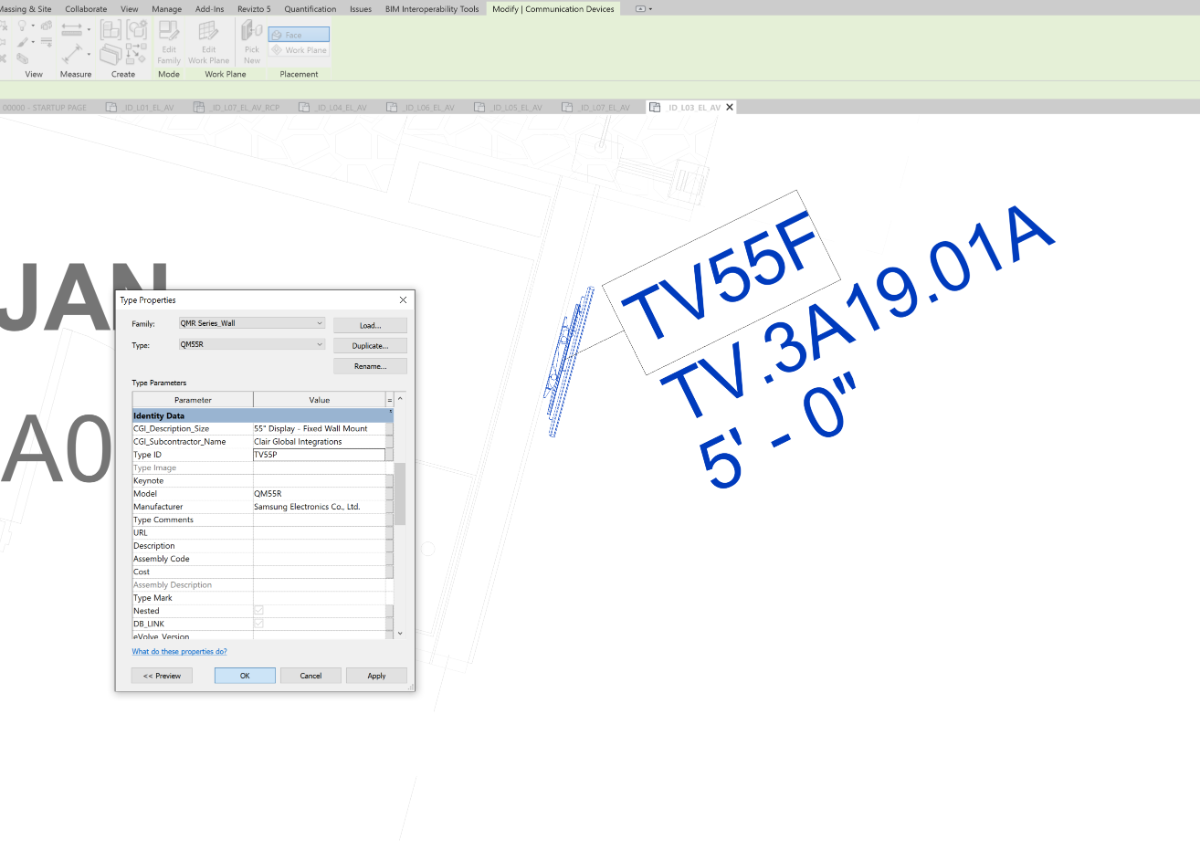Collapse the Identity Data parameter group
Screen dimensions: 1200x861
[x=390, y=413]
